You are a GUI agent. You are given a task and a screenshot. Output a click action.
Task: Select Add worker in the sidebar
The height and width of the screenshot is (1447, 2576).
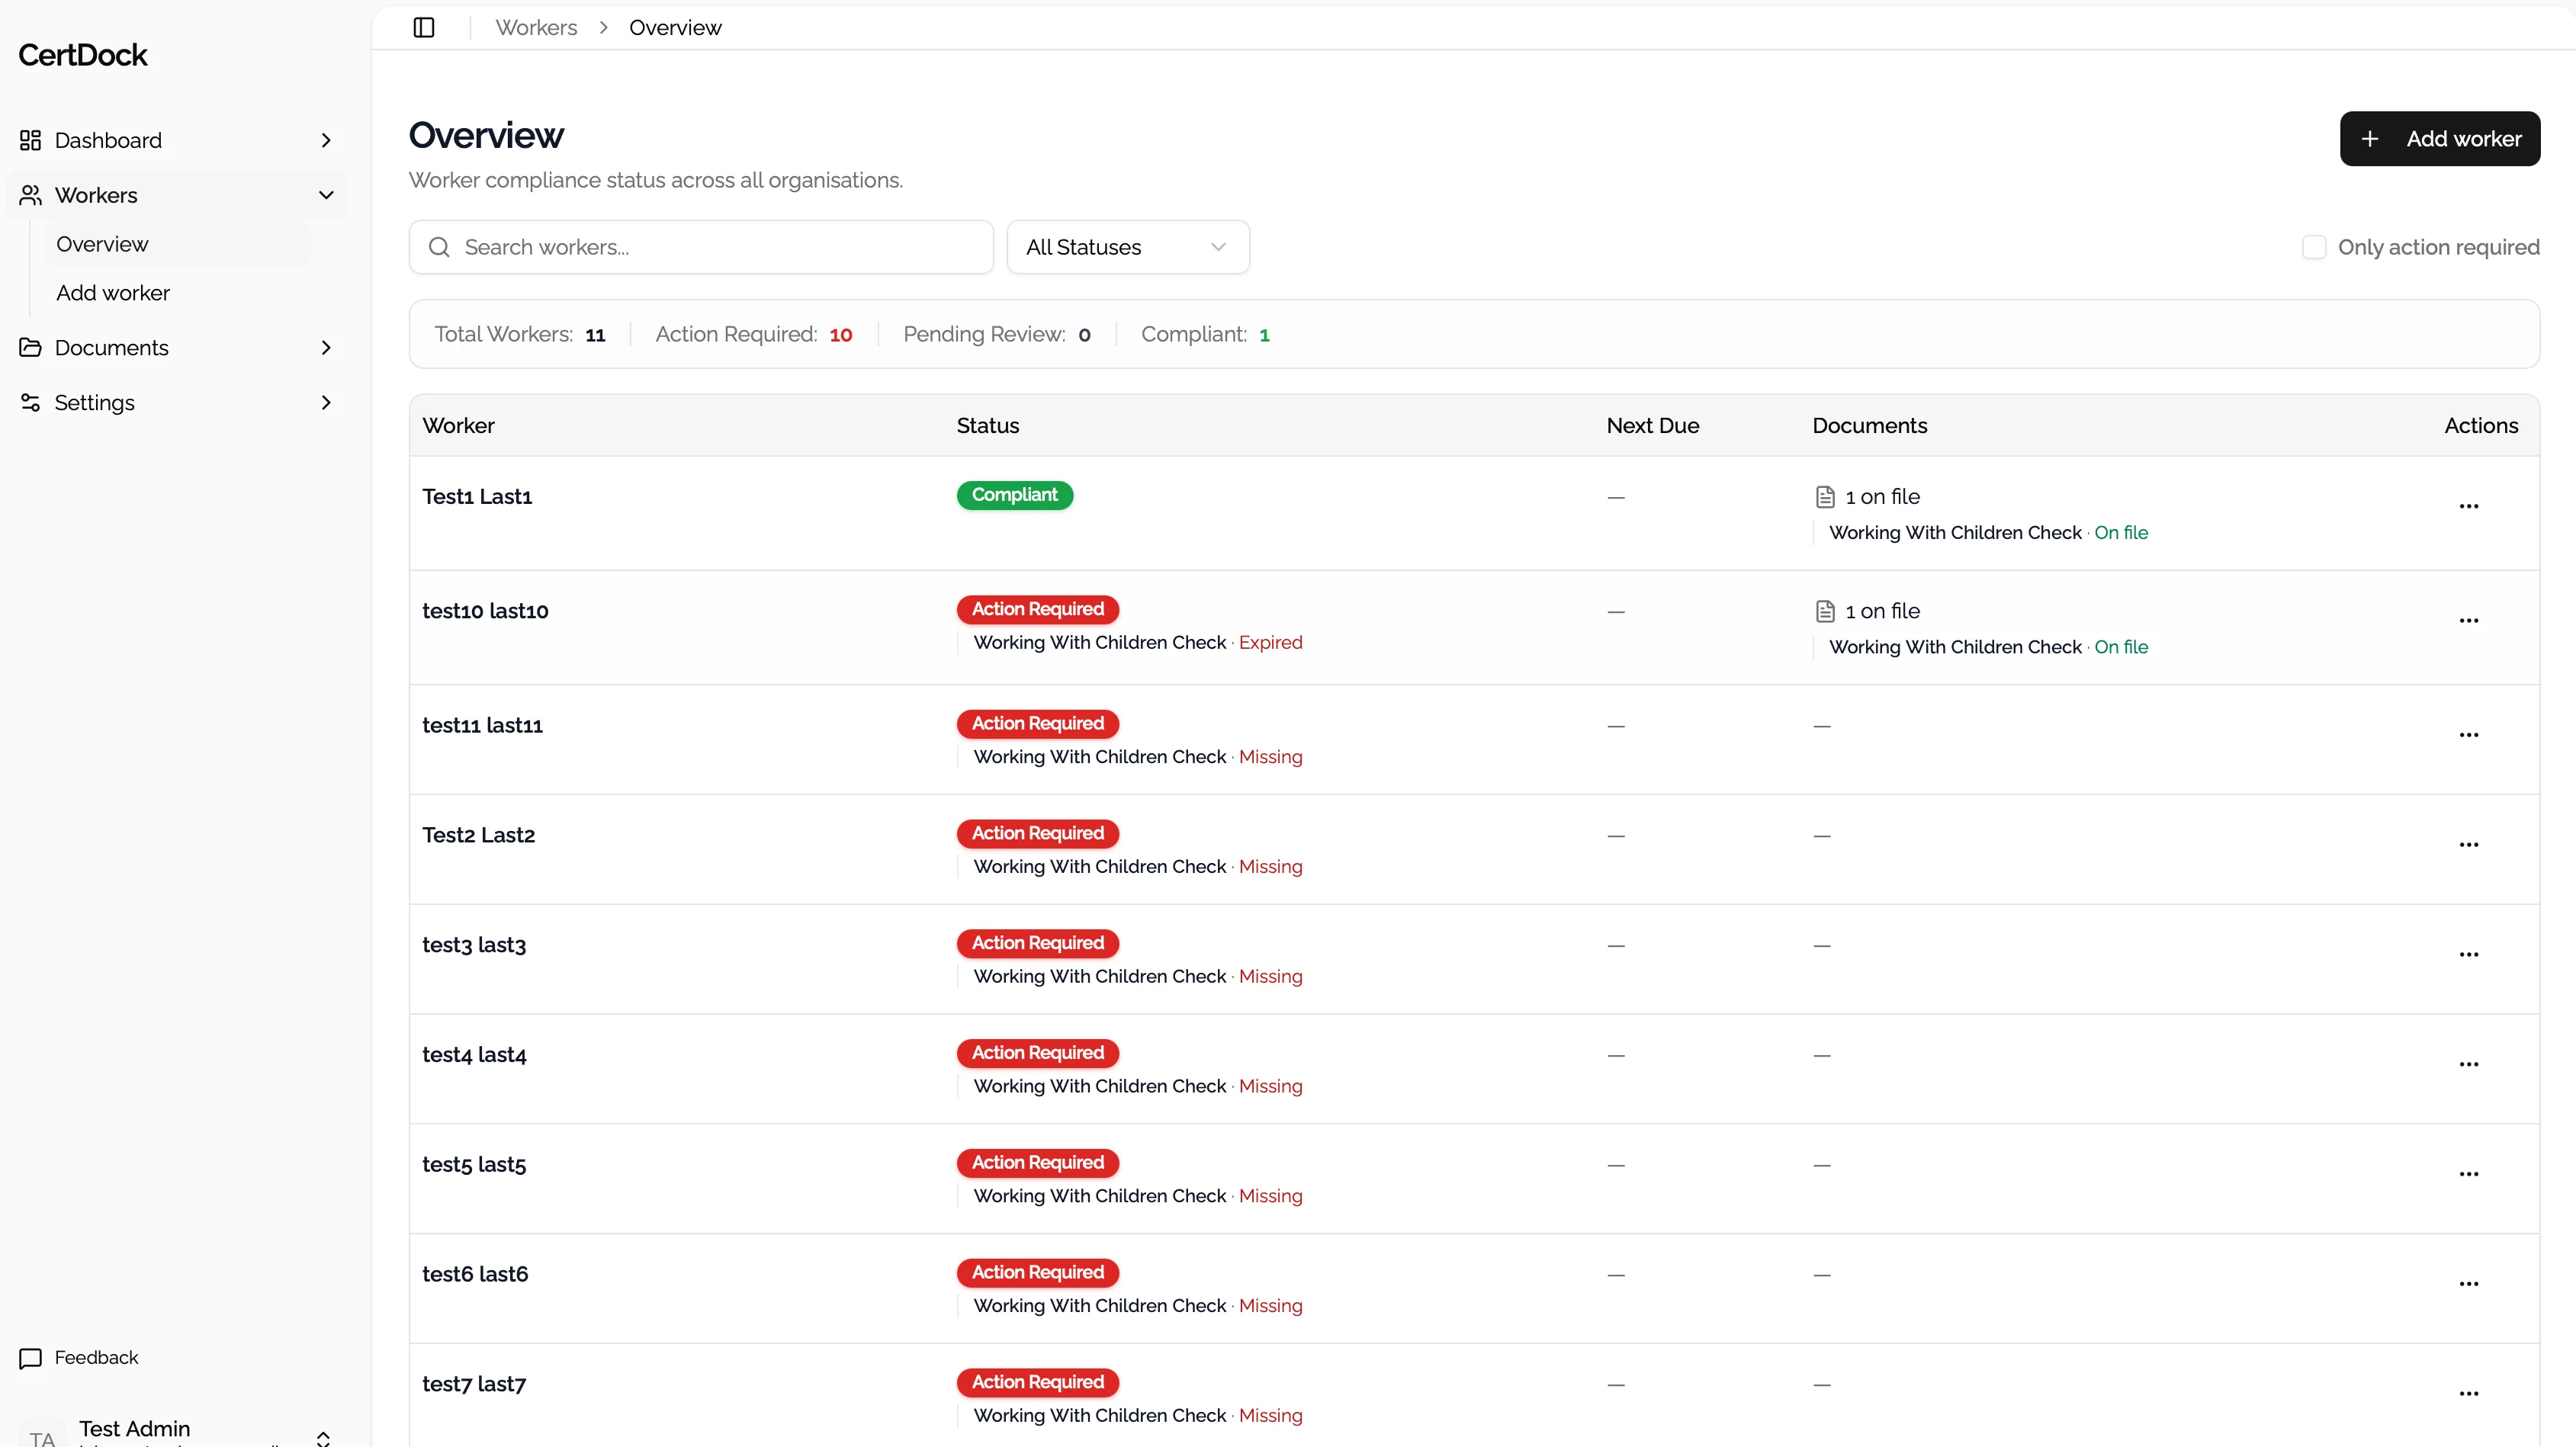click(x=177, y=293)
